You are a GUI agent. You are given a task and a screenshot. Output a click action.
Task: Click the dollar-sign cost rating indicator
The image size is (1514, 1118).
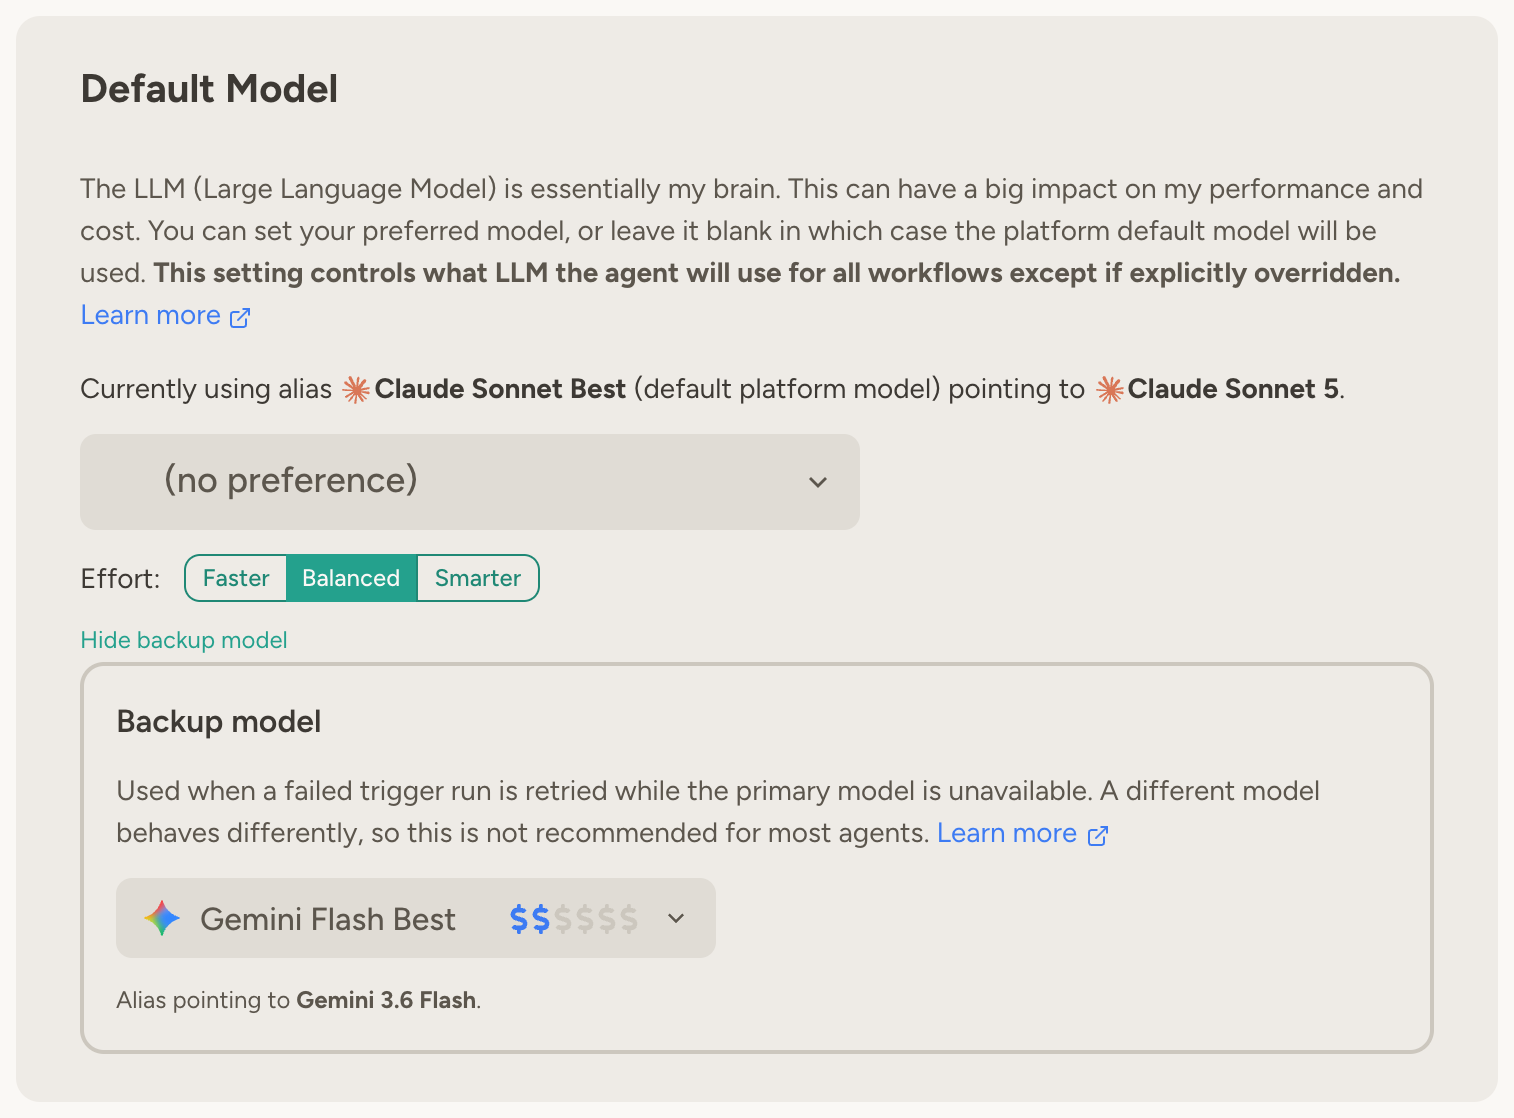(574, 918)
